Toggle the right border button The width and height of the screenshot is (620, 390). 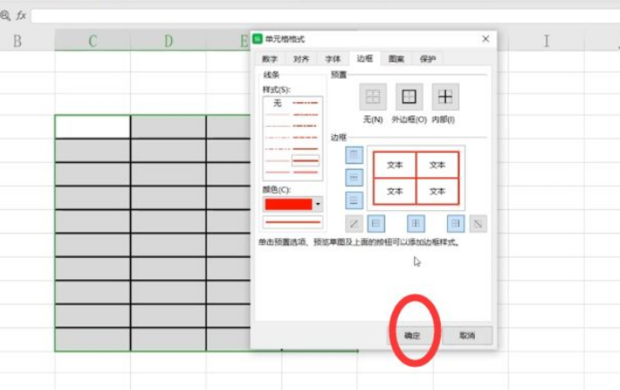coord(456,224)
